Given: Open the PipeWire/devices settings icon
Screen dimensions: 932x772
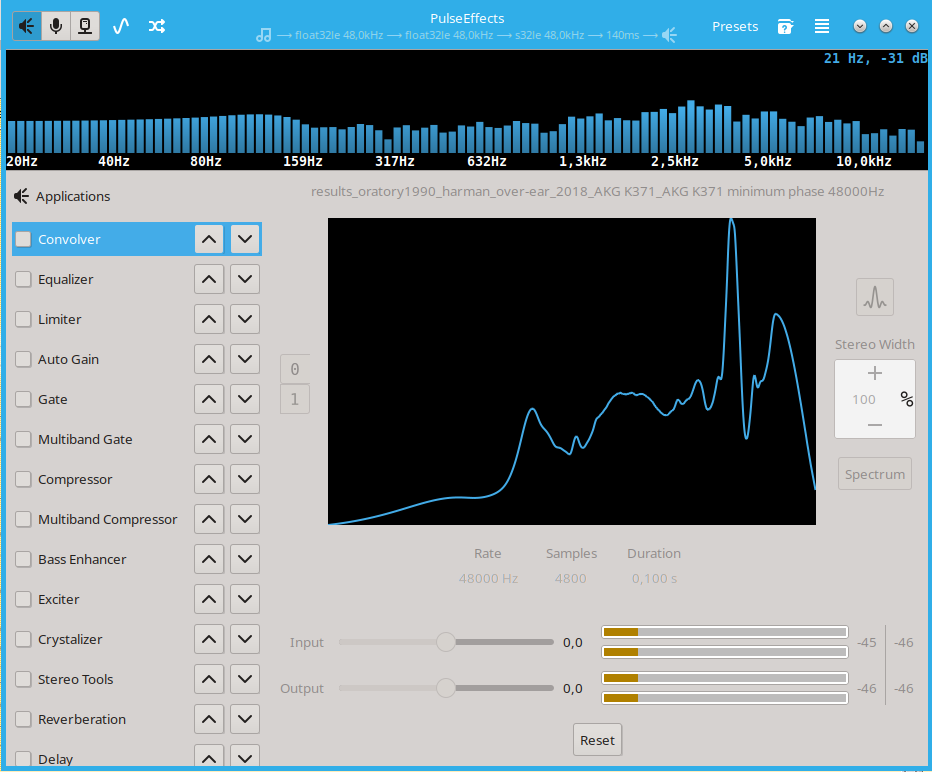Looking at the screenshot, I should [85, 26].
